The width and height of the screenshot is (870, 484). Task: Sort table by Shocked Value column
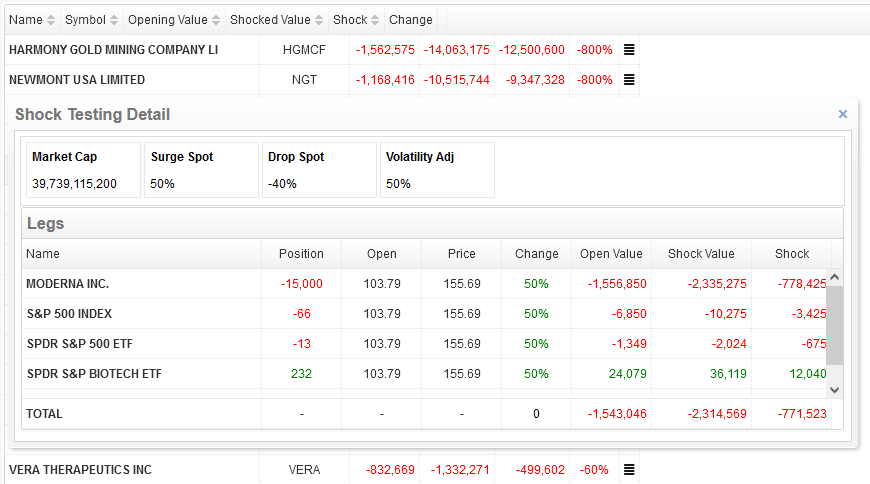click(x=277, y=20)
